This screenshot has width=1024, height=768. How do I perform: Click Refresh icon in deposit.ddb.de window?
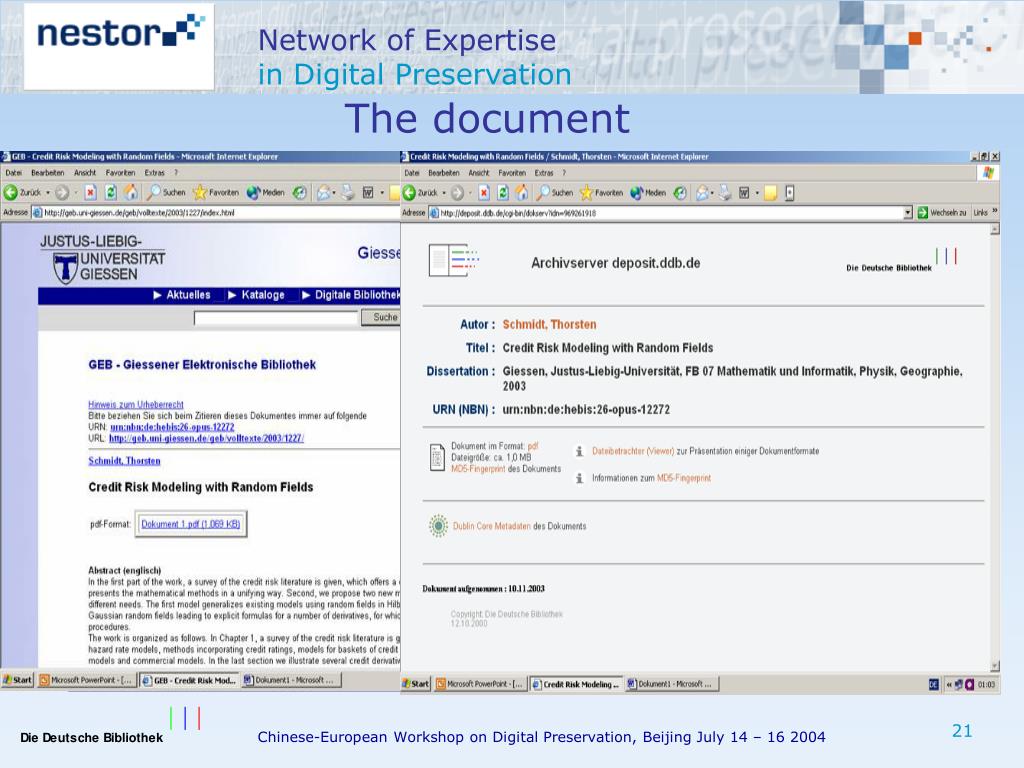coord(503,193)
